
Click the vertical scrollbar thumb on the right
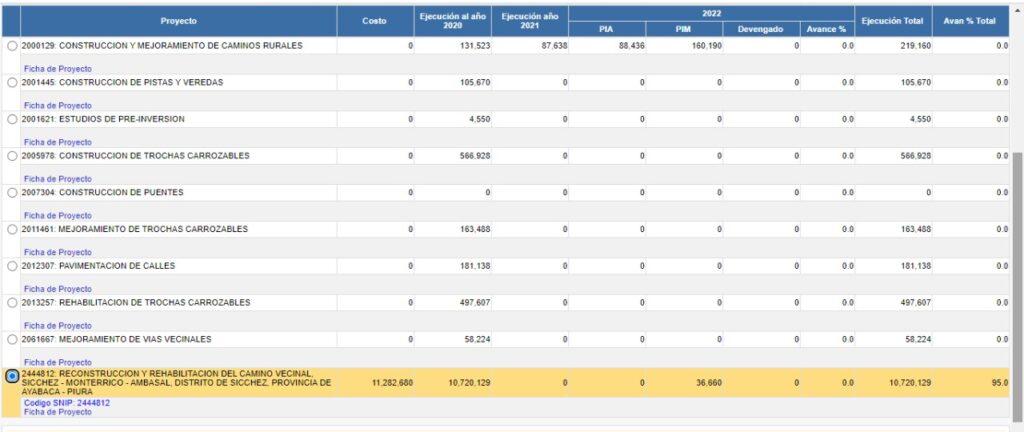pyautogui.click(x=1017, y=280)
